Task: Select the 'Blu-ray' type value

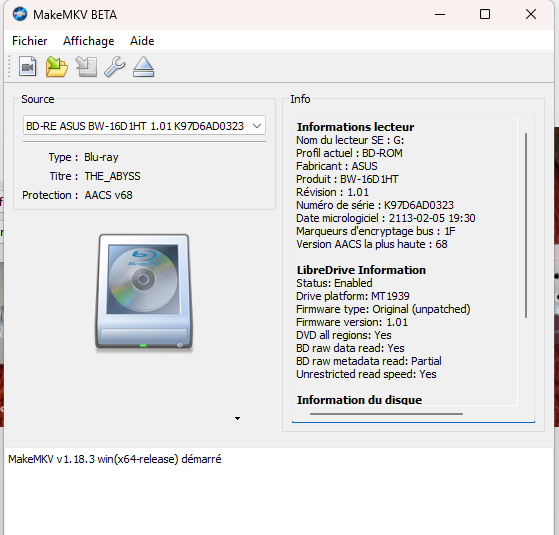Action: [x=101, y=157]
